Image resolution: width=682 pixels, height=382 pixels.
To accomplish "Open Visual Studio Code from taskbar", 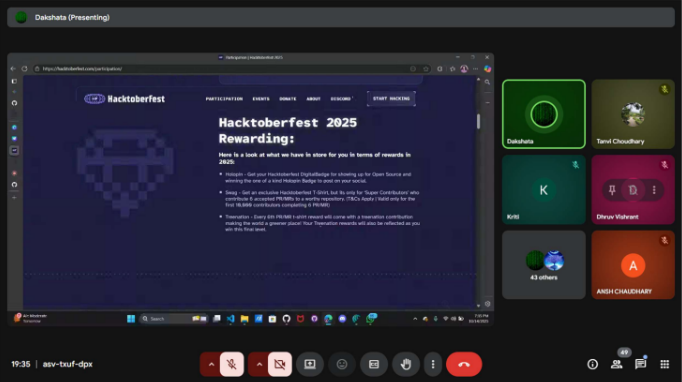I will (231, 319).
